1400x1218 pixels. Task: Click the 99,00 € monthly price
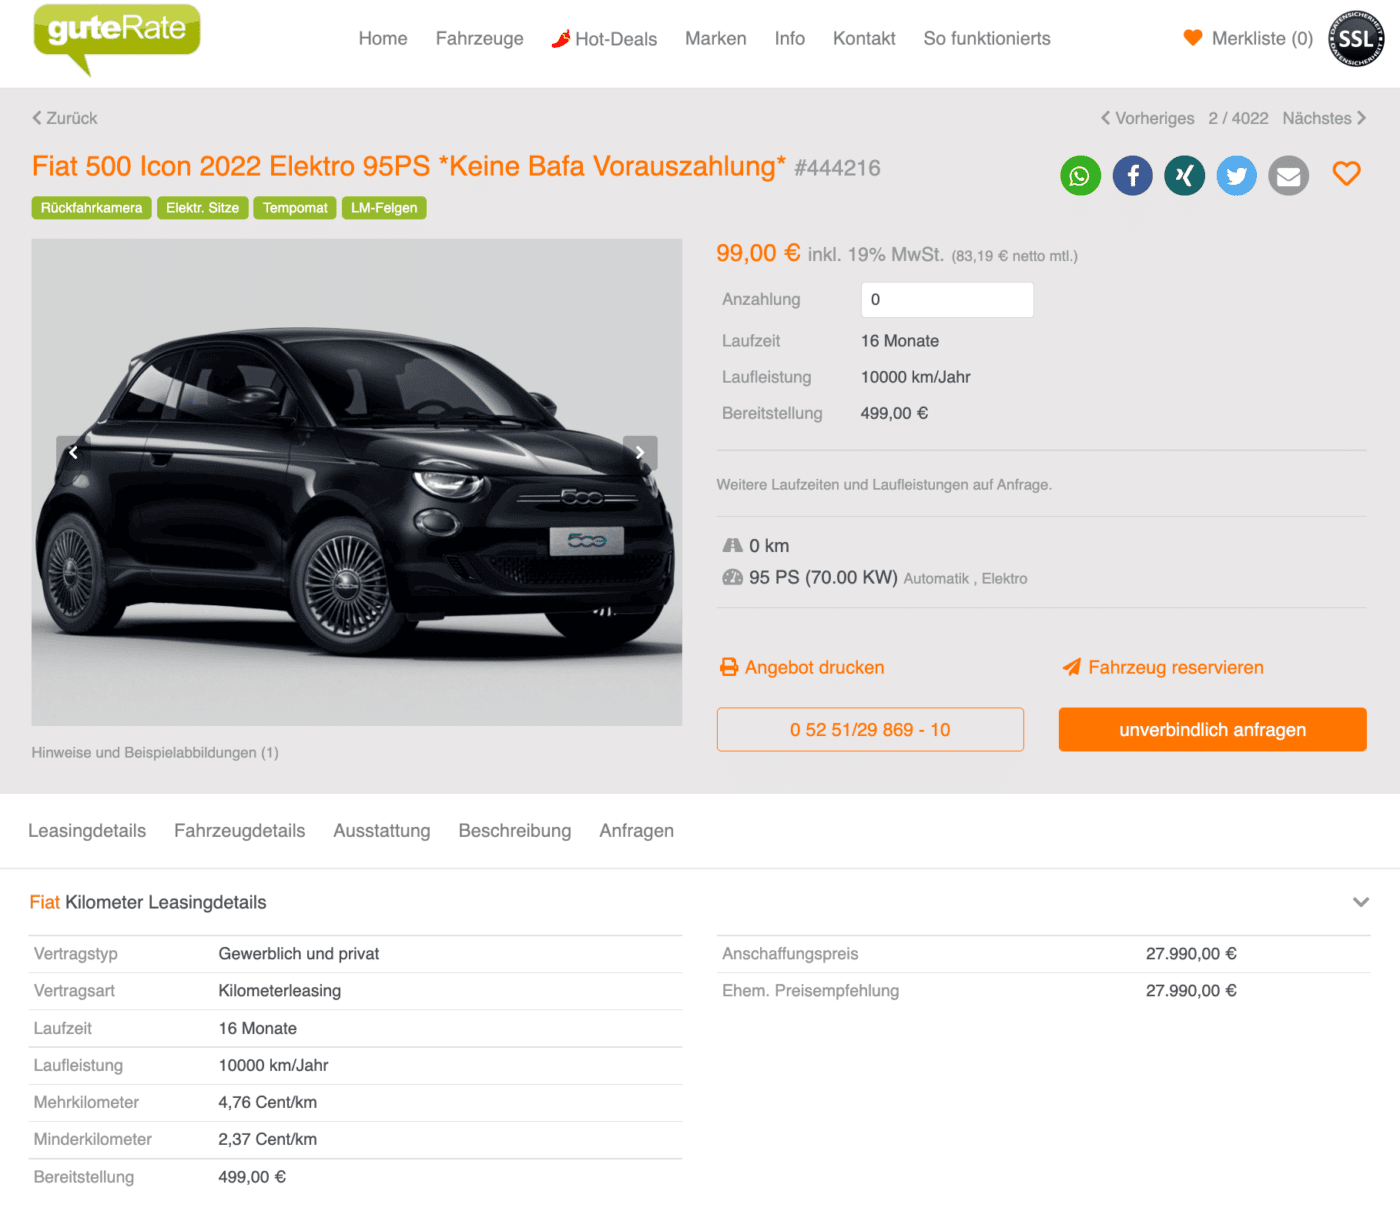tap(758, 253)
